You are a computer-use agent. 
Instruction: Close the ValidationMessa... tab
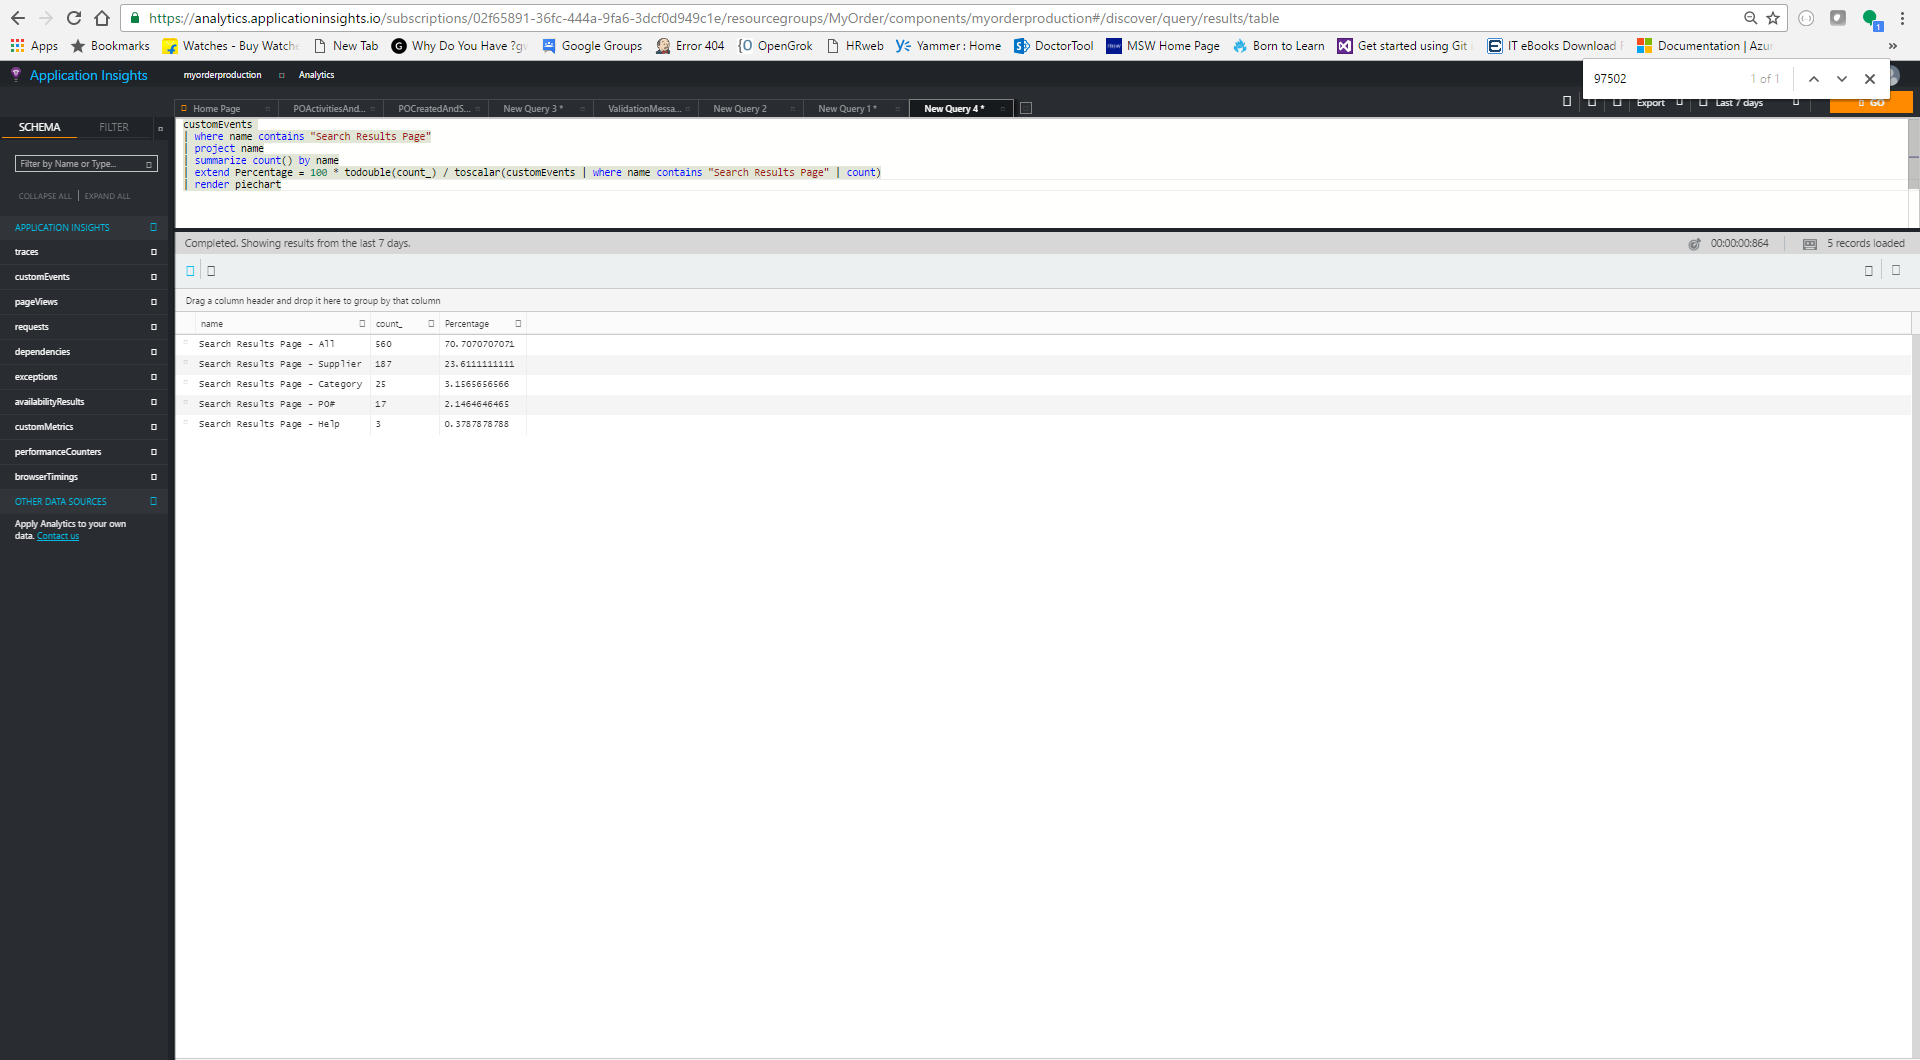coord(688,109)
